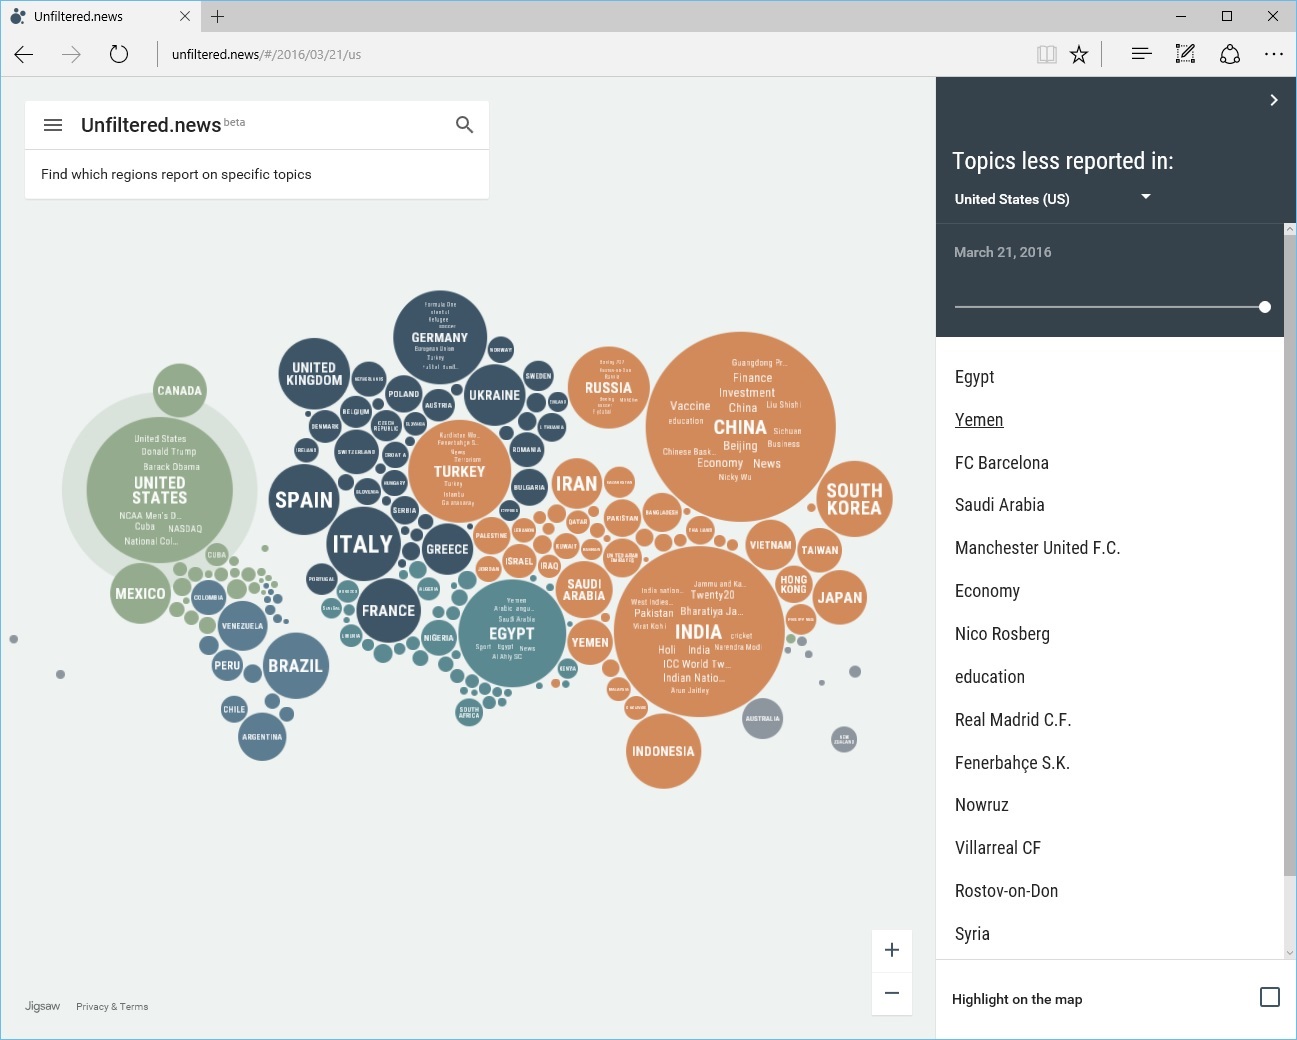Select the Fenerbahçe S.K. topic
Screen dimensions: 1297x1040
[x=1012, y=763]
